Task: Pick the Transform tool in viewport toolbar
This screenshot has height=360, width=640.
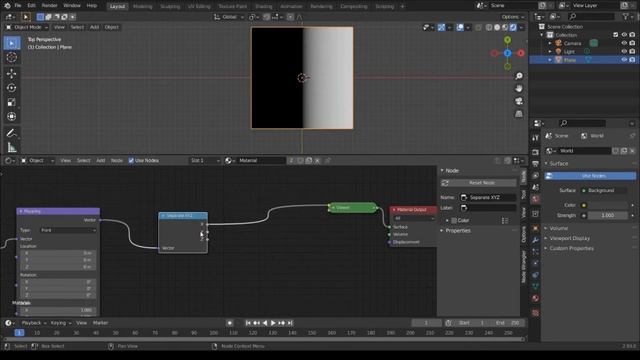Action: point(12,116)
